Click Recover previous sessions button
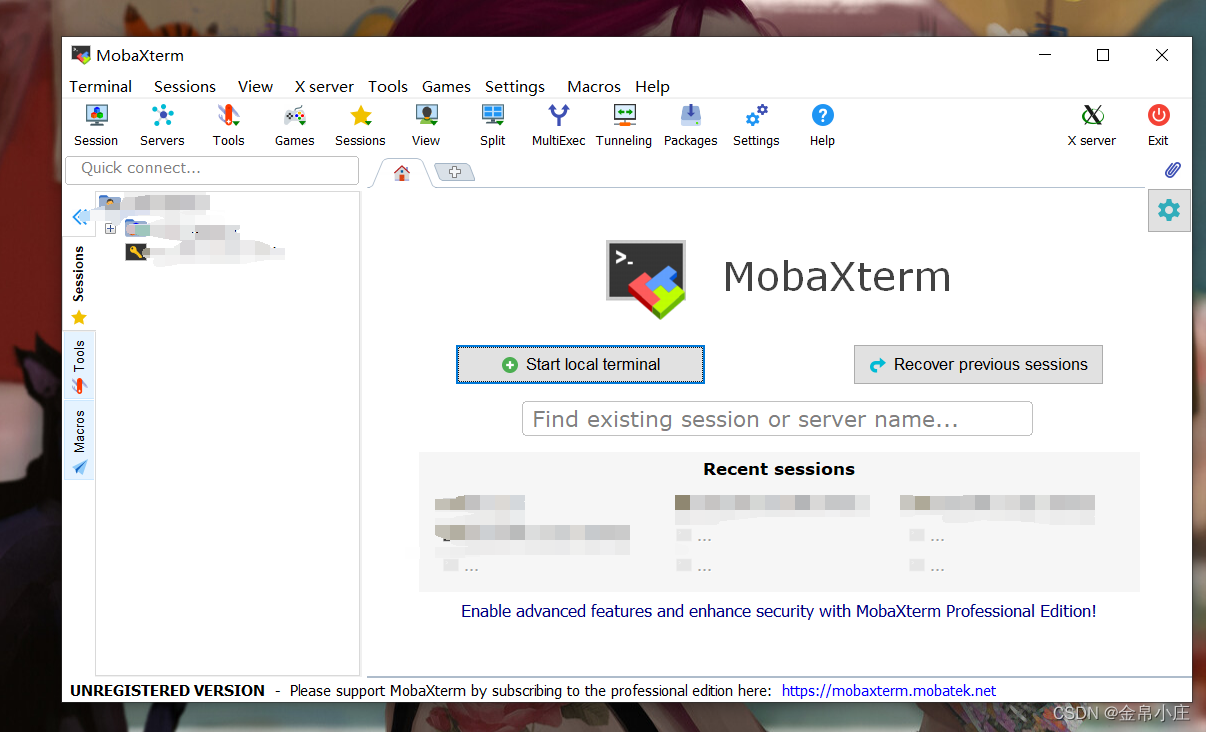The height and width of the screenshot is (732, 1206). click(x=978, y=365)
